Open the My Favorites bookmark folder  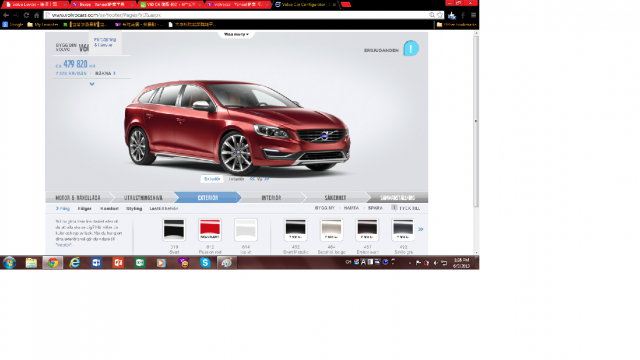click(x=43, y=24)
